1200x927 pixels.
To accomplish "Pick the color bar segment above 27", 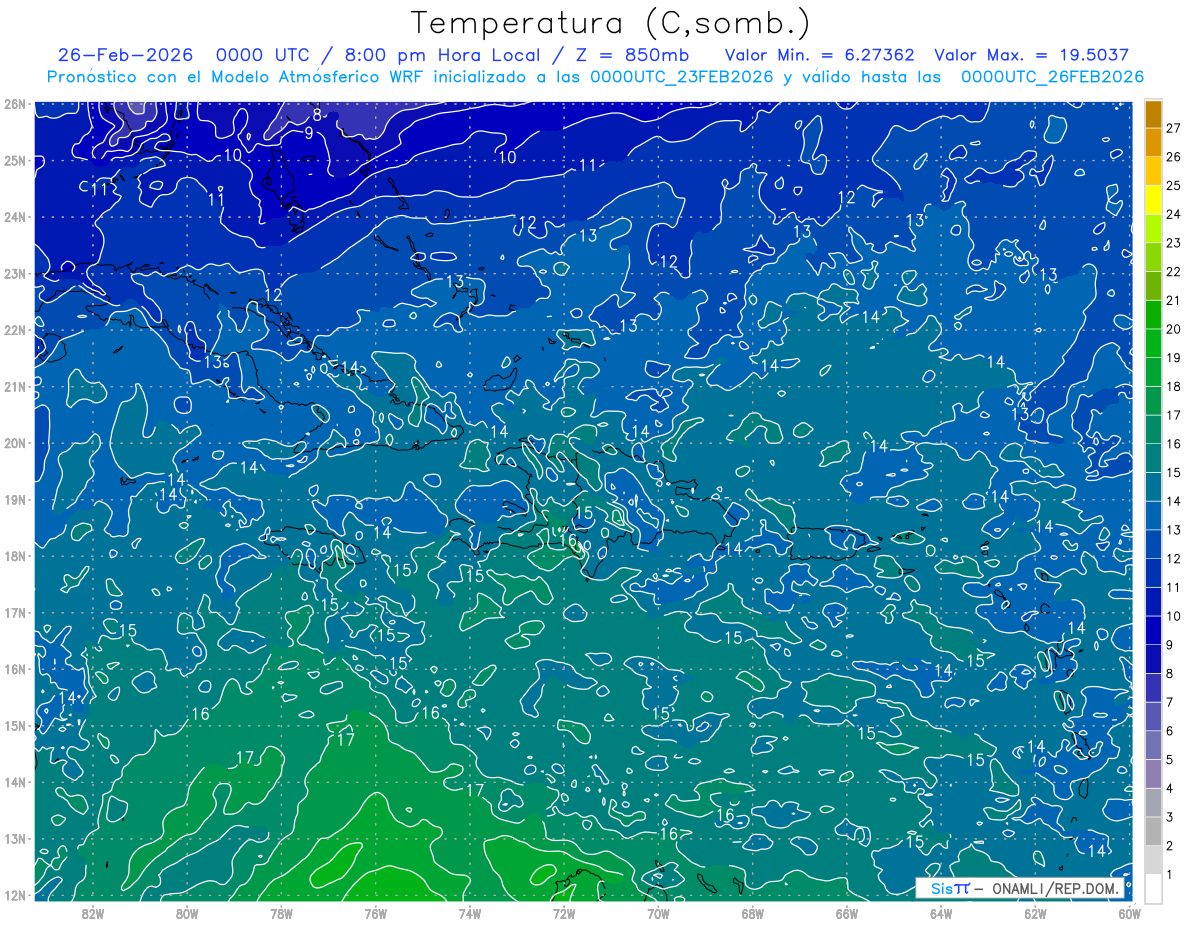I will (x=1153, y=114).
